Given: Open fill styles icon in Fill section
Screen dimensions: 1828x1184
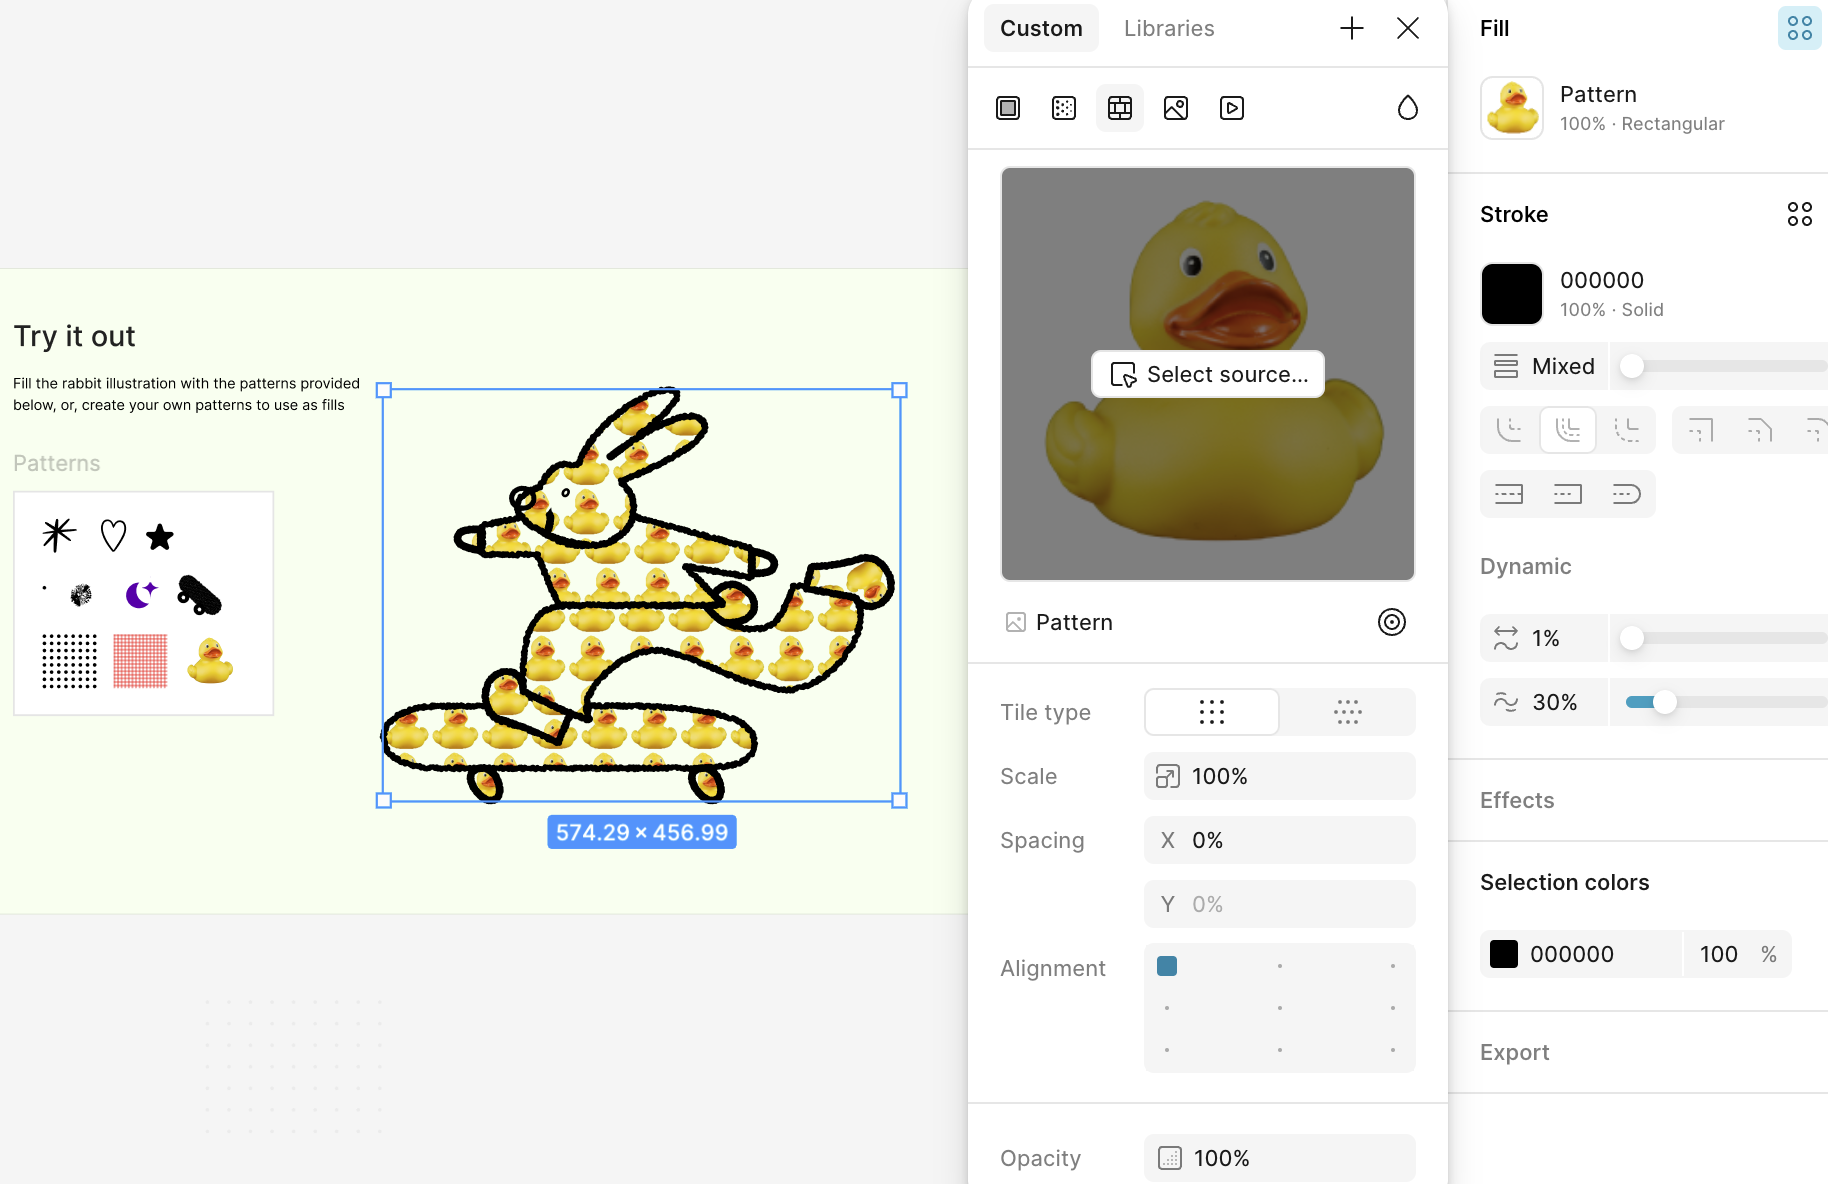Looking at the screenshot, I should point(1800,28).
